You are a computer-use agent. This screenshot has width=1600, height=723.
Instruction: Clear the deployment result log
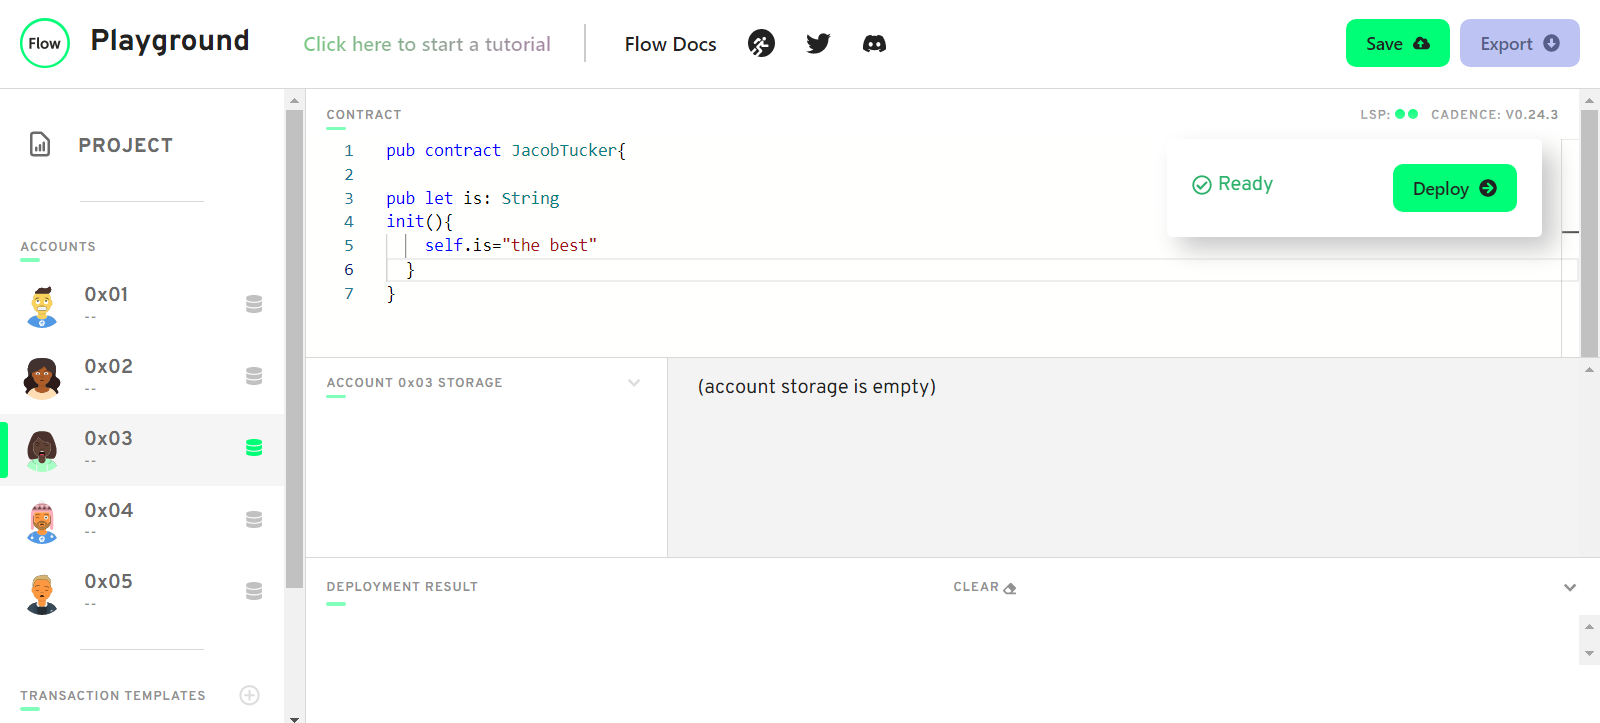985,587
